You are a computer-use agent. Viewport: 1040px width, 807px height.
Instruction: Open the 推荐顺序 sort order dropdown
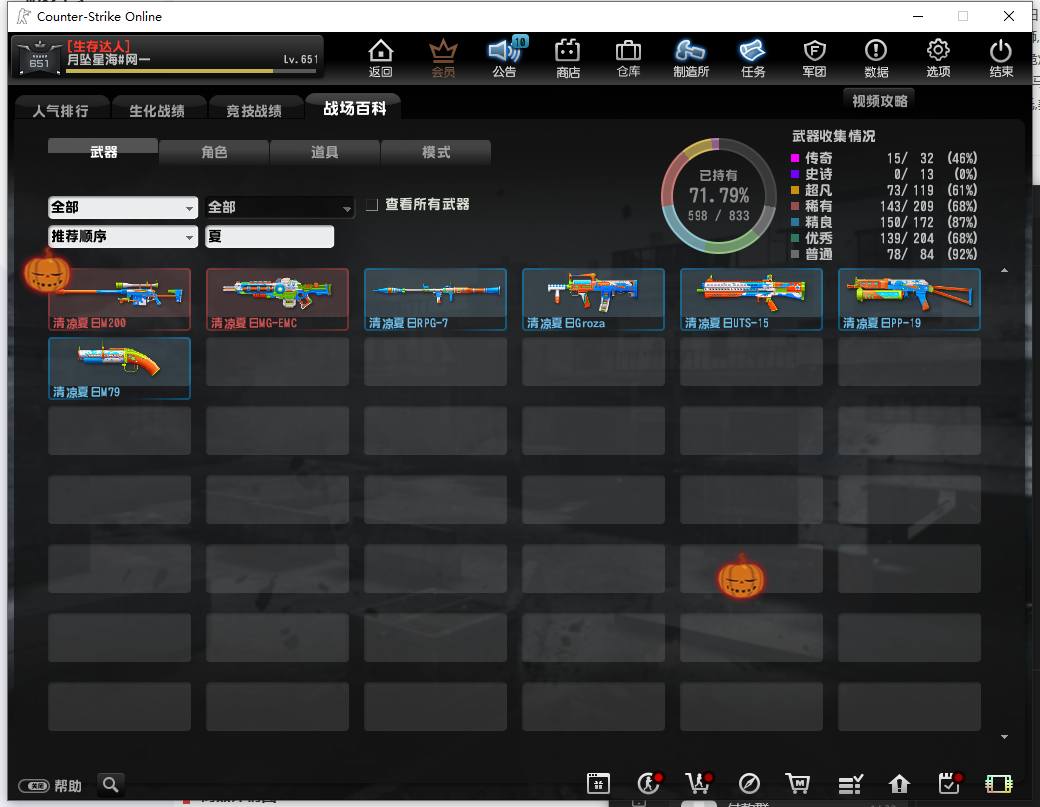pyautogui.click(x=123, y=237)
